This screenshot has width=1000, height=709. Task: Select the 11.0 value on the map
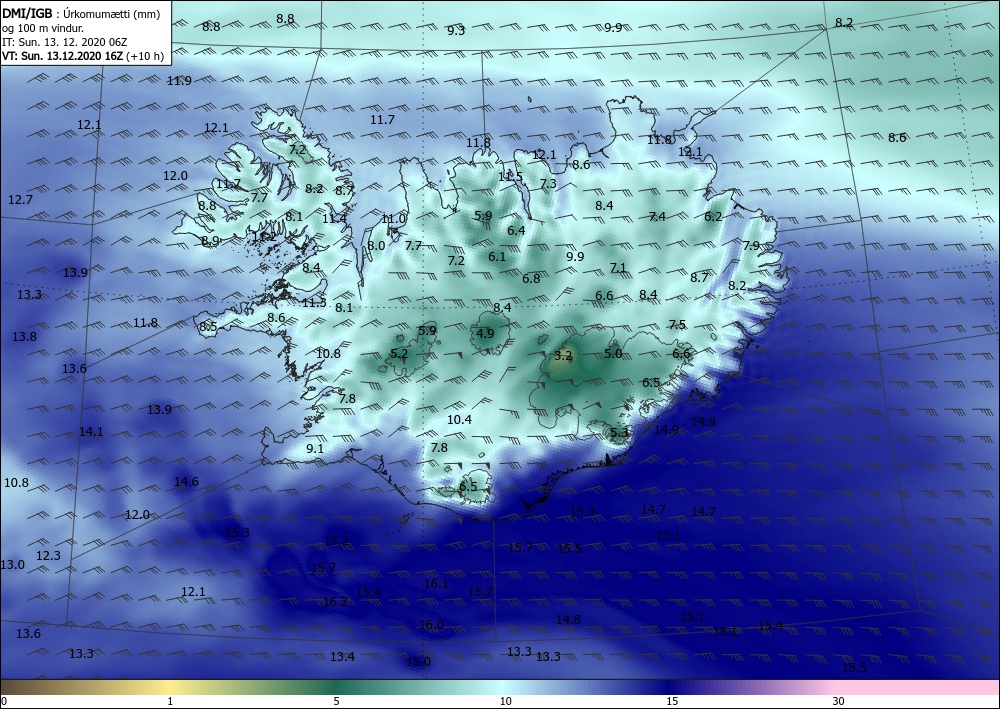tap(393, 219)
